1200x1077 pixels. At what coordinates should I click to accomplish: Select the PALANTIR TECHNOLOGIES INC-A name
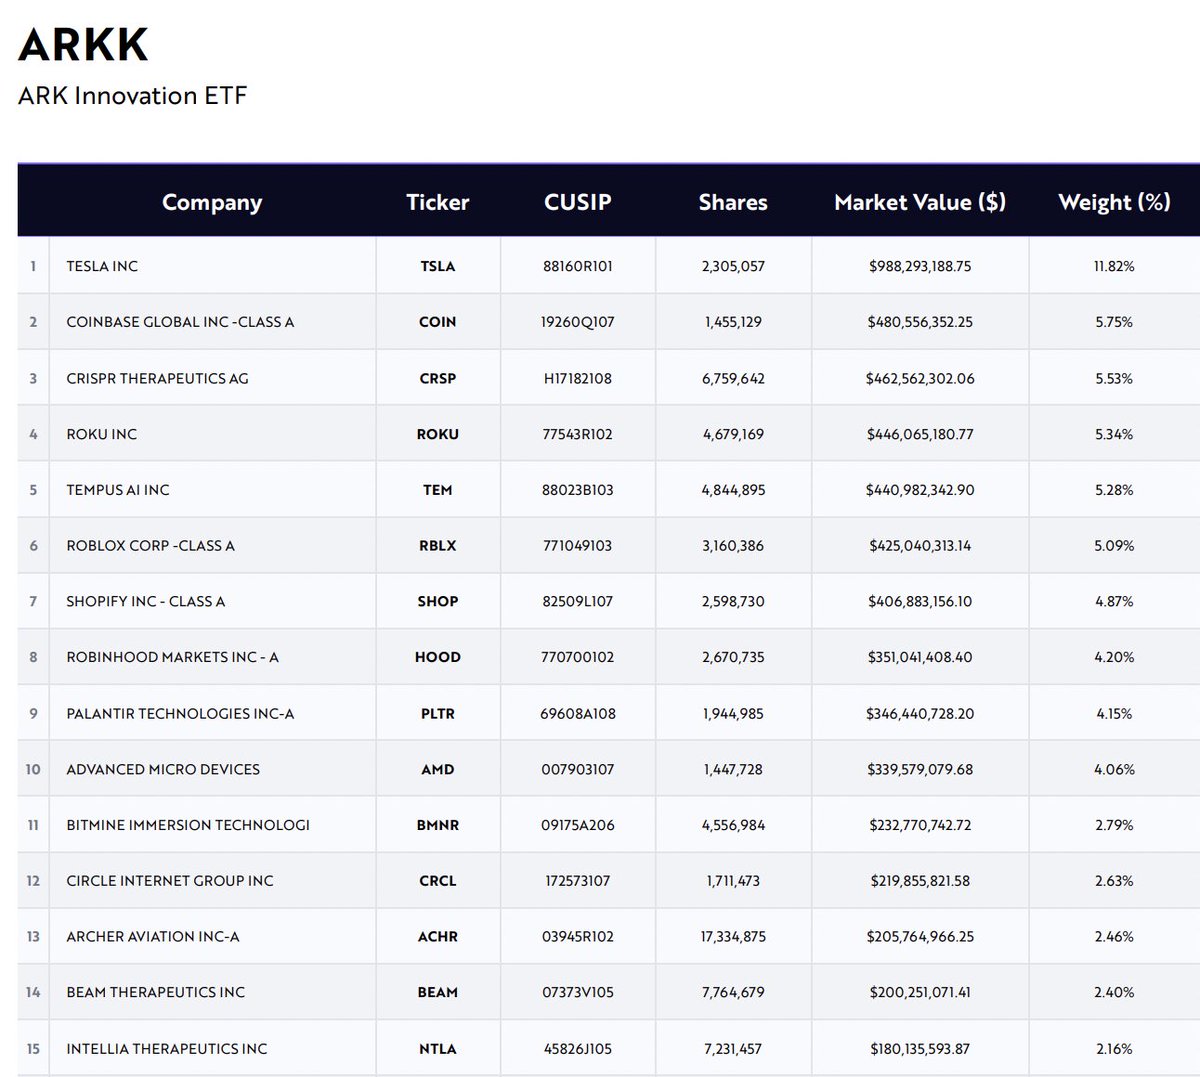[180, 713]
